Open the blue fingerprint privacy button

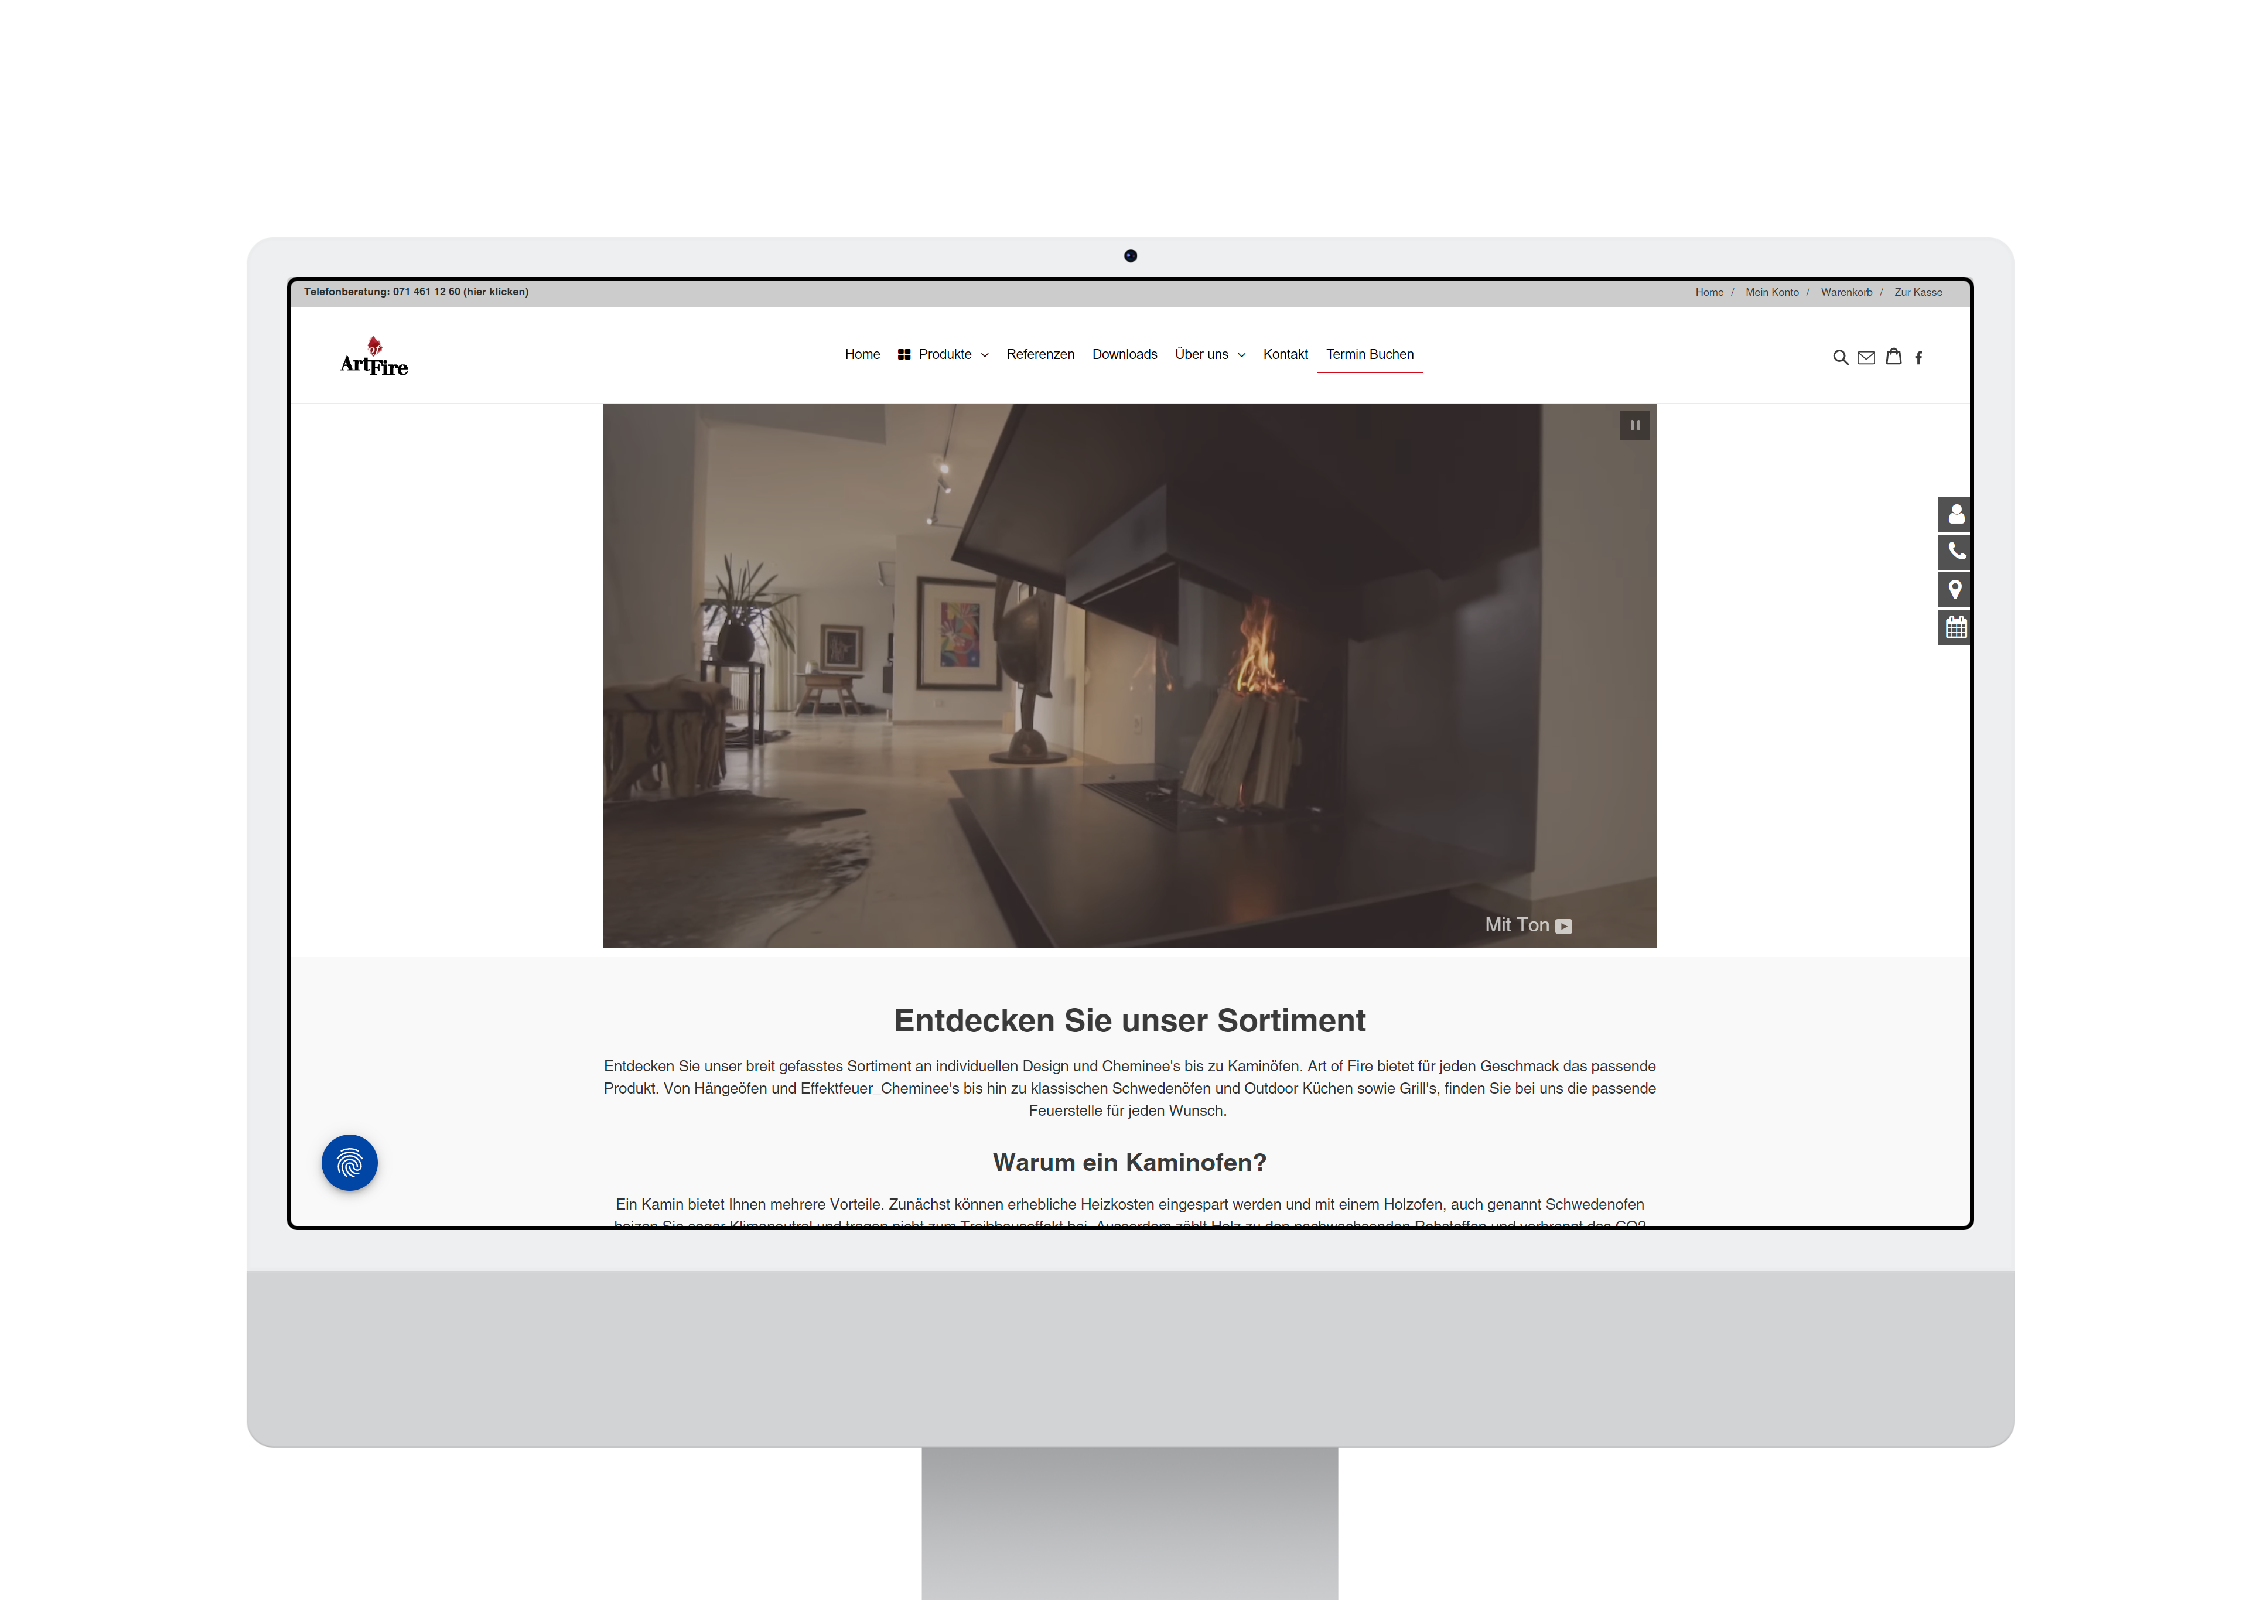pyautogui.click(x=349, y=1162)
